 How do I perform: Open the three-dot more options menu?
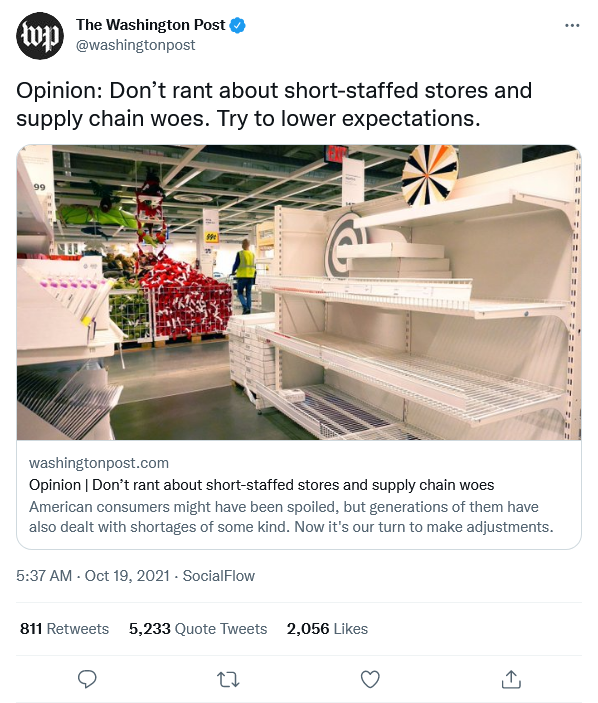[572, 26]
